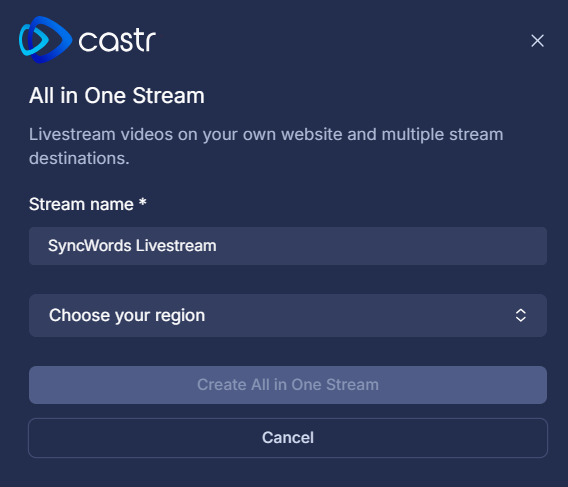The width and height of the screenshot is (568, 487).
Task: Click the Castr play-shaped logo icon
Action: tap(45, 39)
